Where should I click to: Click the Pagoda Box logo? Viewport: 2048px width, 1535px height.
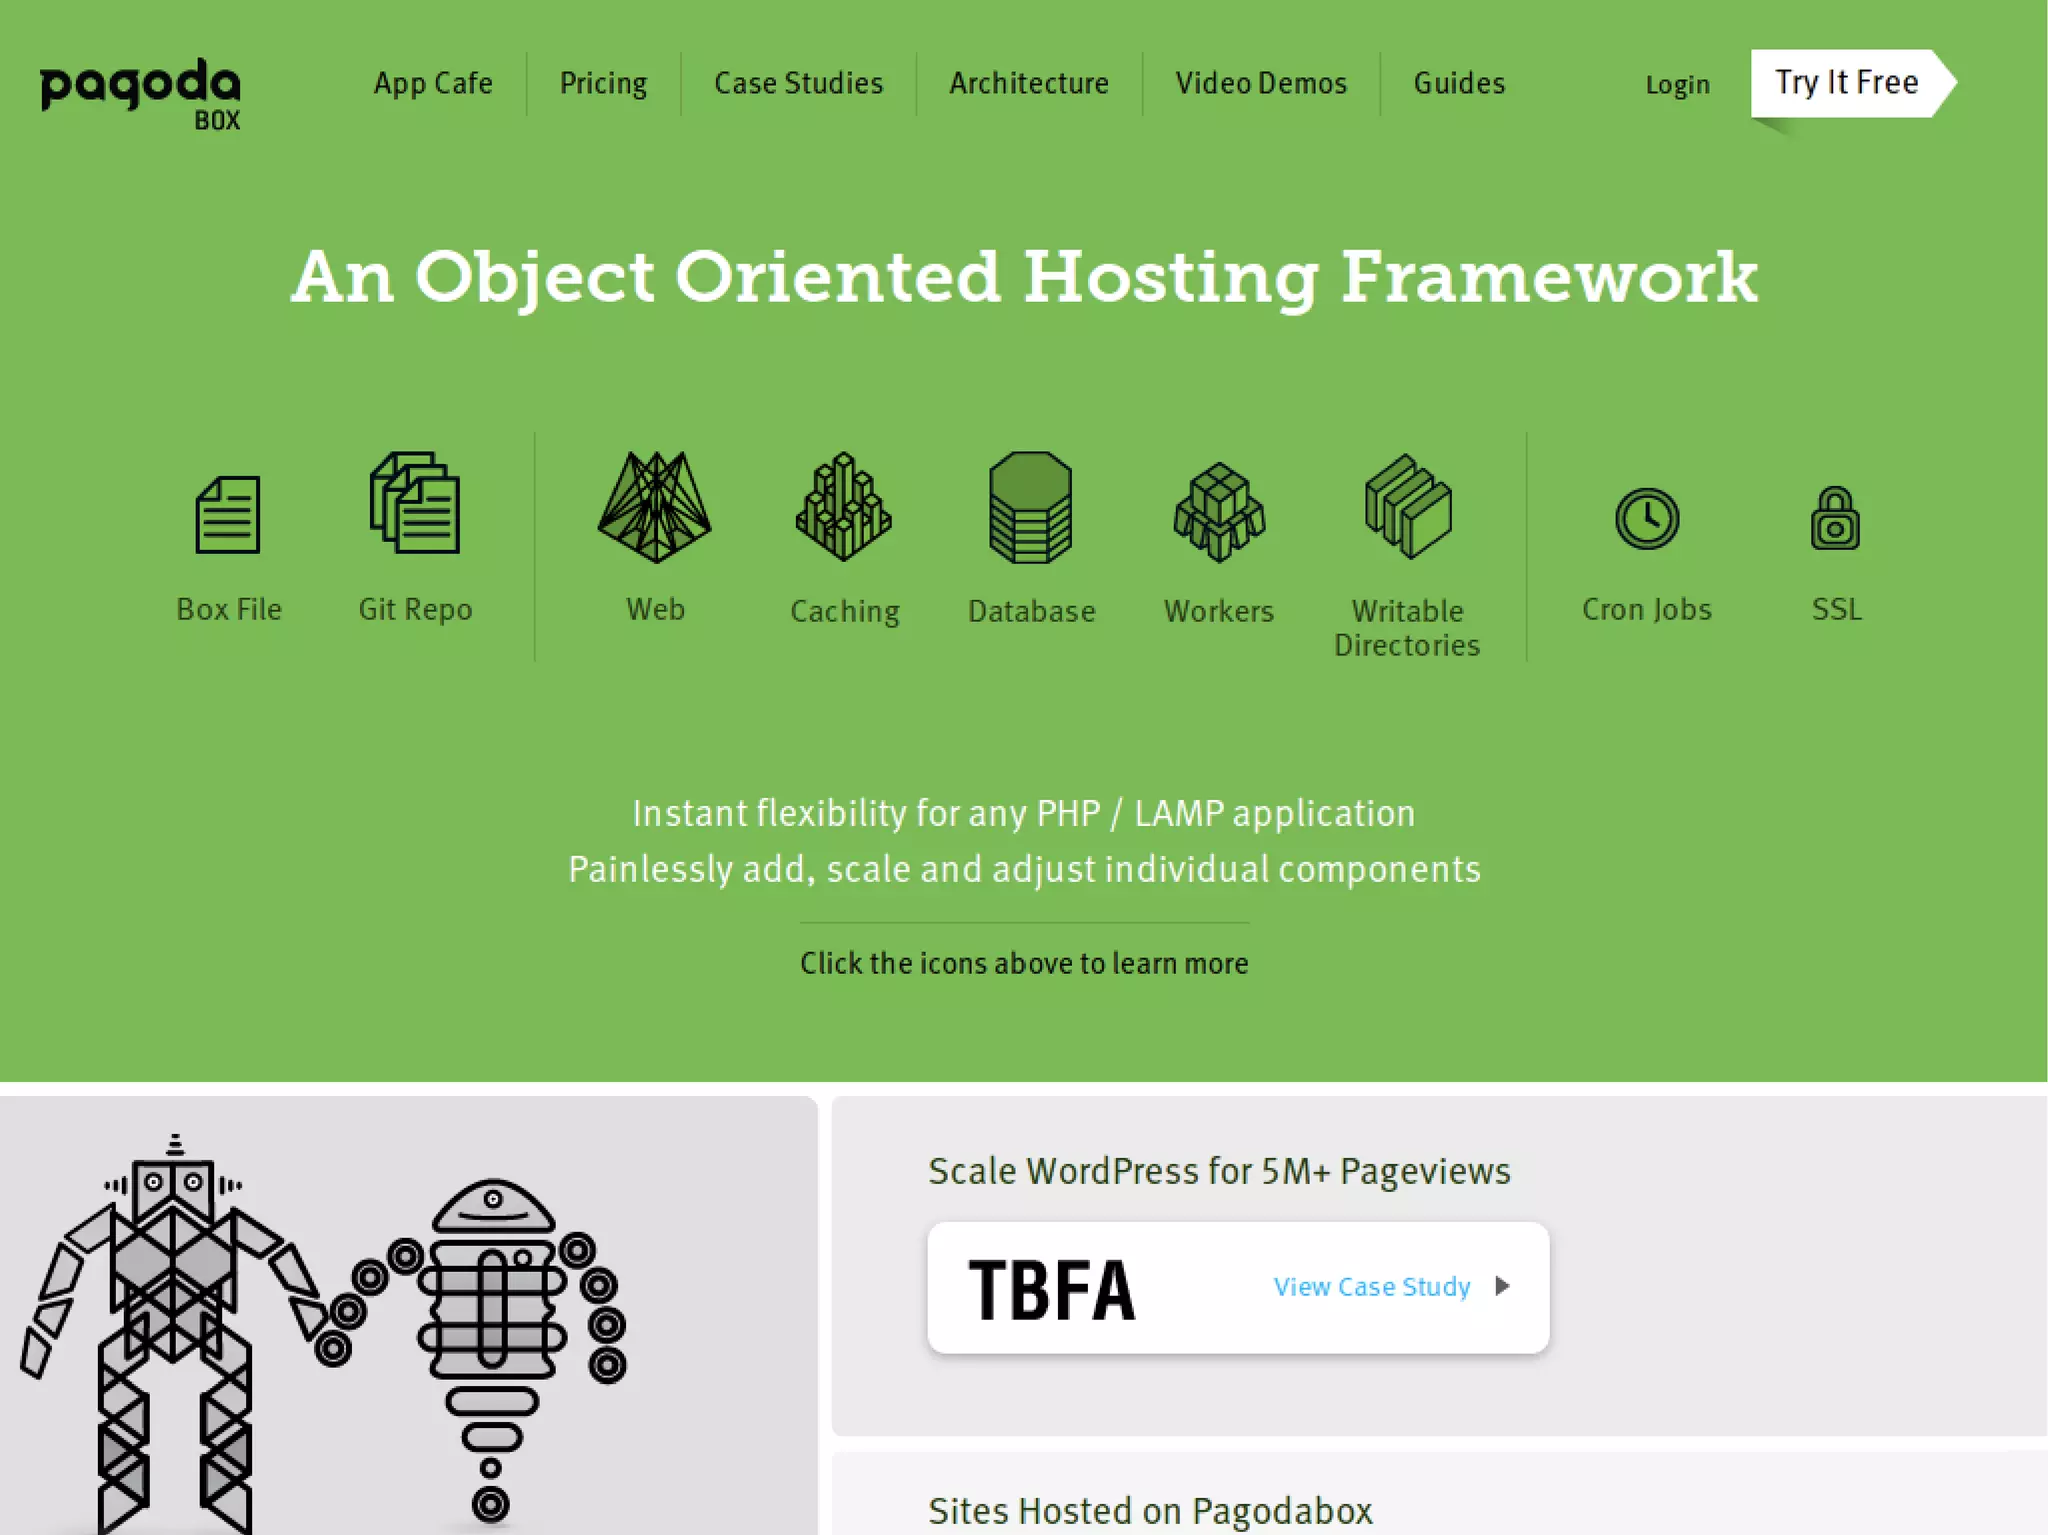click(x=141, y=93)
